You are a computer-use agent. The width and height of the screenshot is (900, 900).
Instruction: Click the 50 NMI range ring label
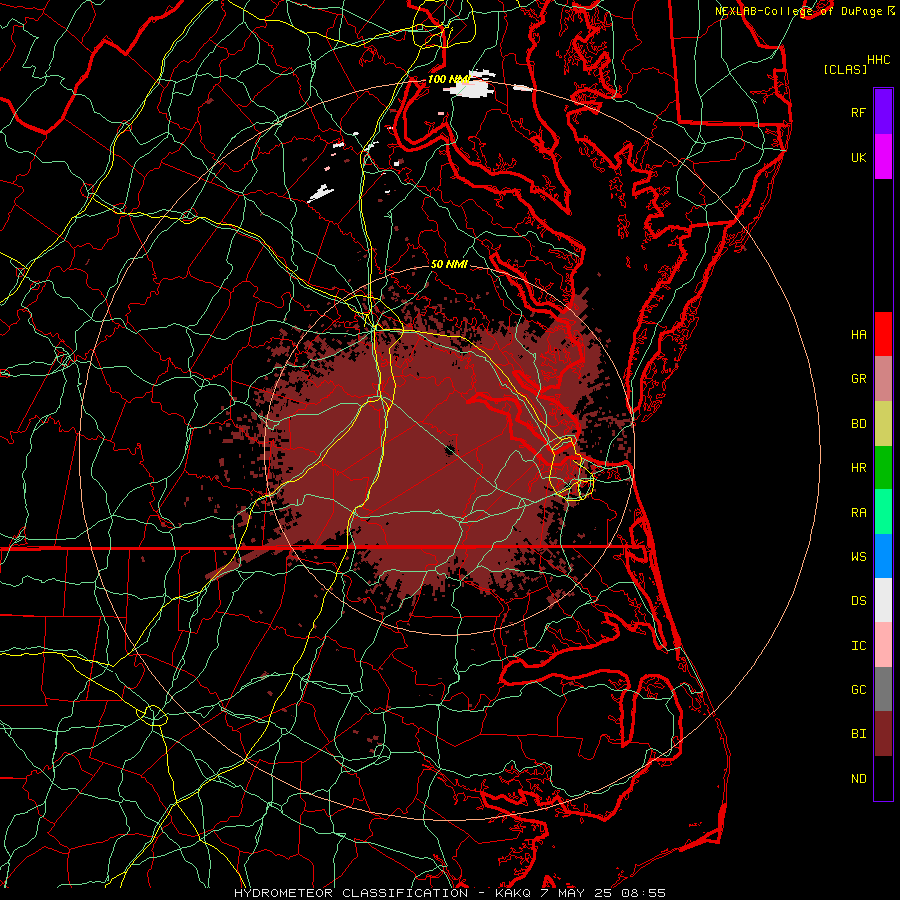(449, 265)
